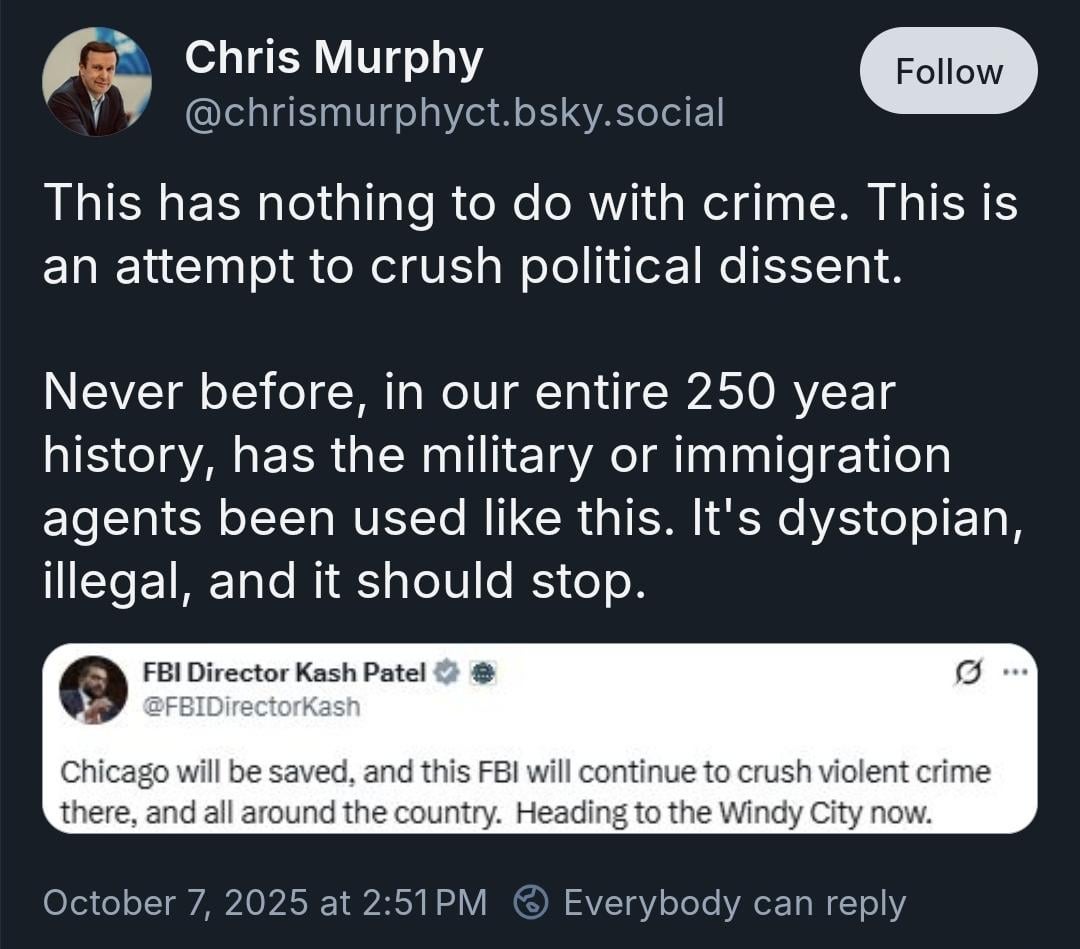This screenshot has height=949, width=1080.
Task: Open Chris Murphy's profile avatar
Action: (96, 82)
